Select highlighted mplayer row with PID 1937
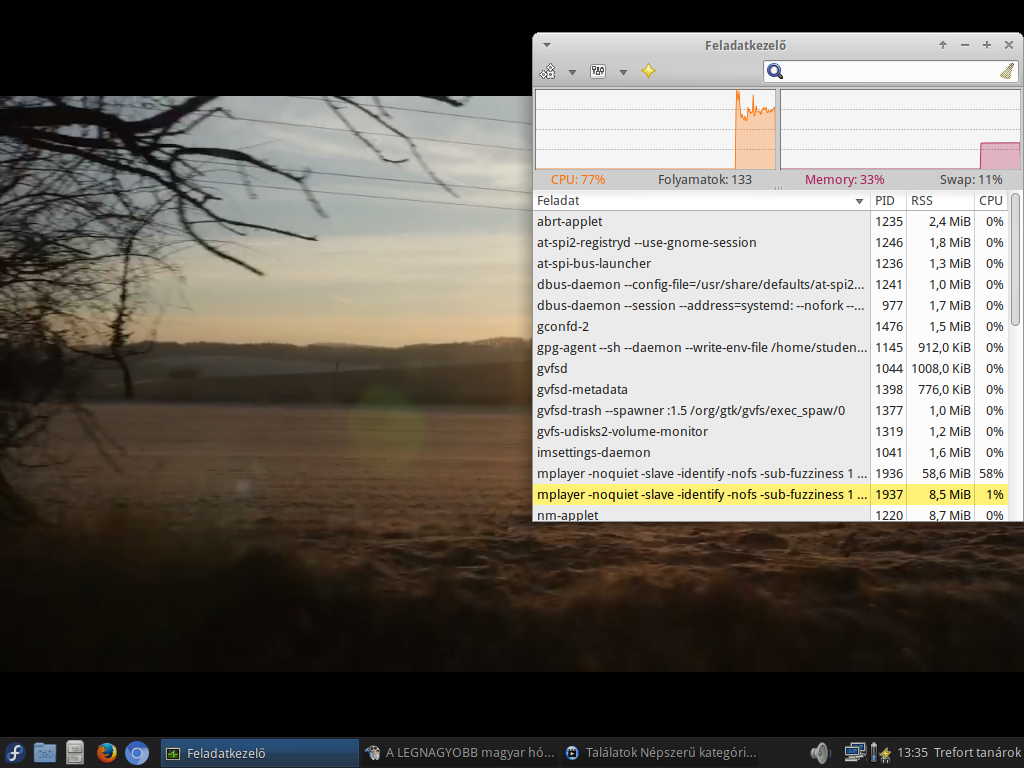Screen dimensions: 1024x768 pyautogui.click(x=771, y=494)
